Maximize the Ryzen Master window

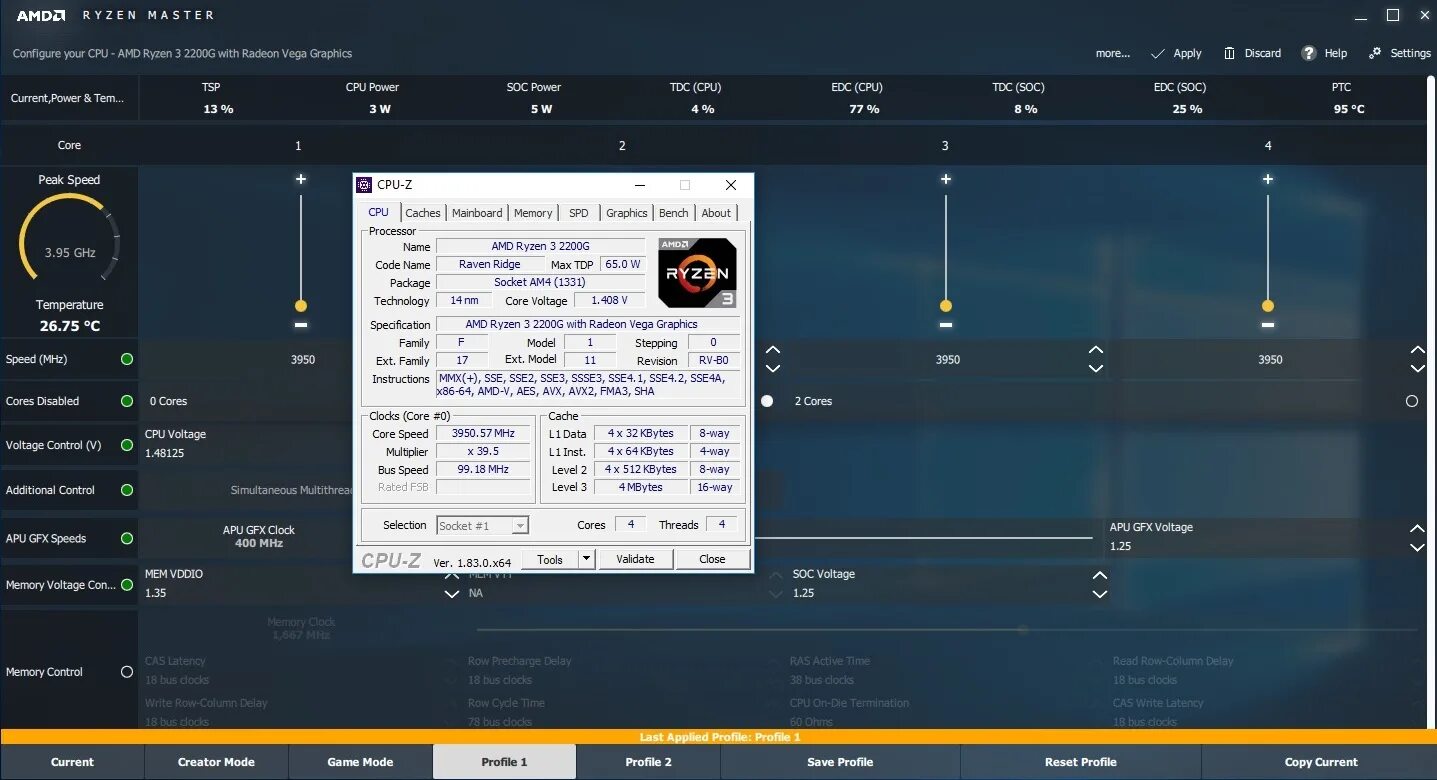(x=1393, y=15)
